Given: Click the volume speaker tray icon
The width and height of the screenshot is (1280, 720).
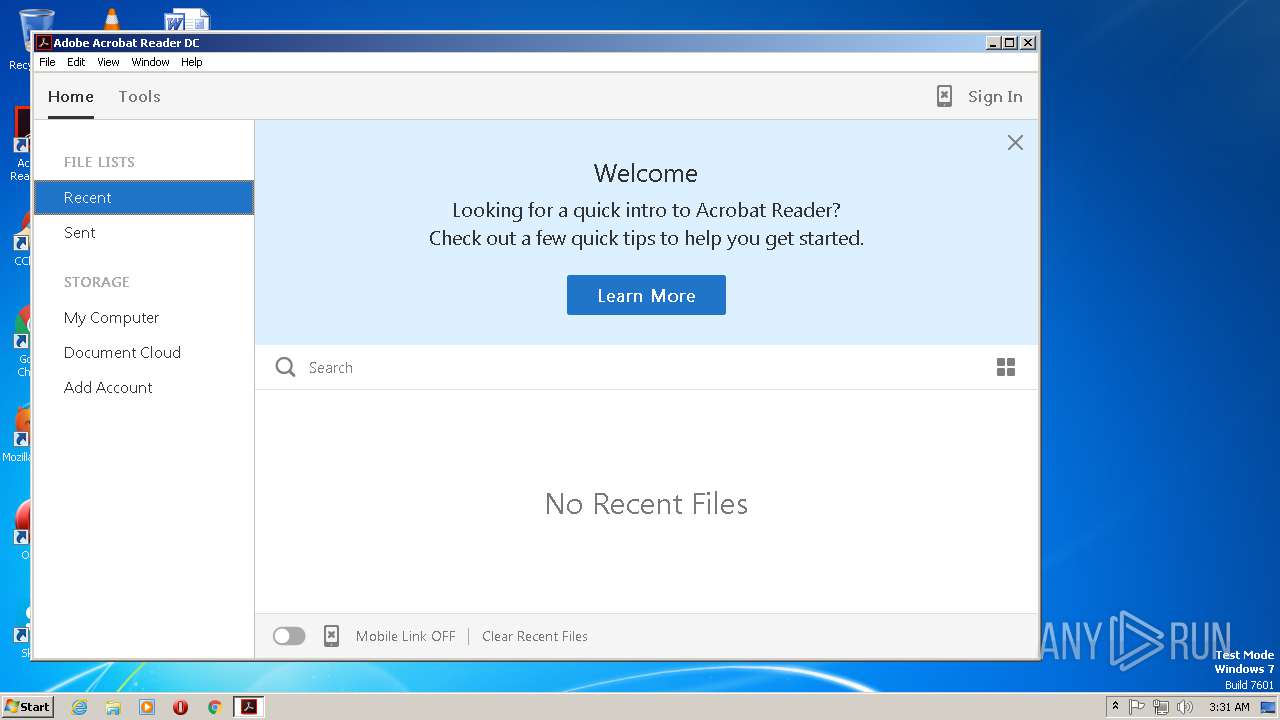Looking at the screenshot, I should (1185, 707).
